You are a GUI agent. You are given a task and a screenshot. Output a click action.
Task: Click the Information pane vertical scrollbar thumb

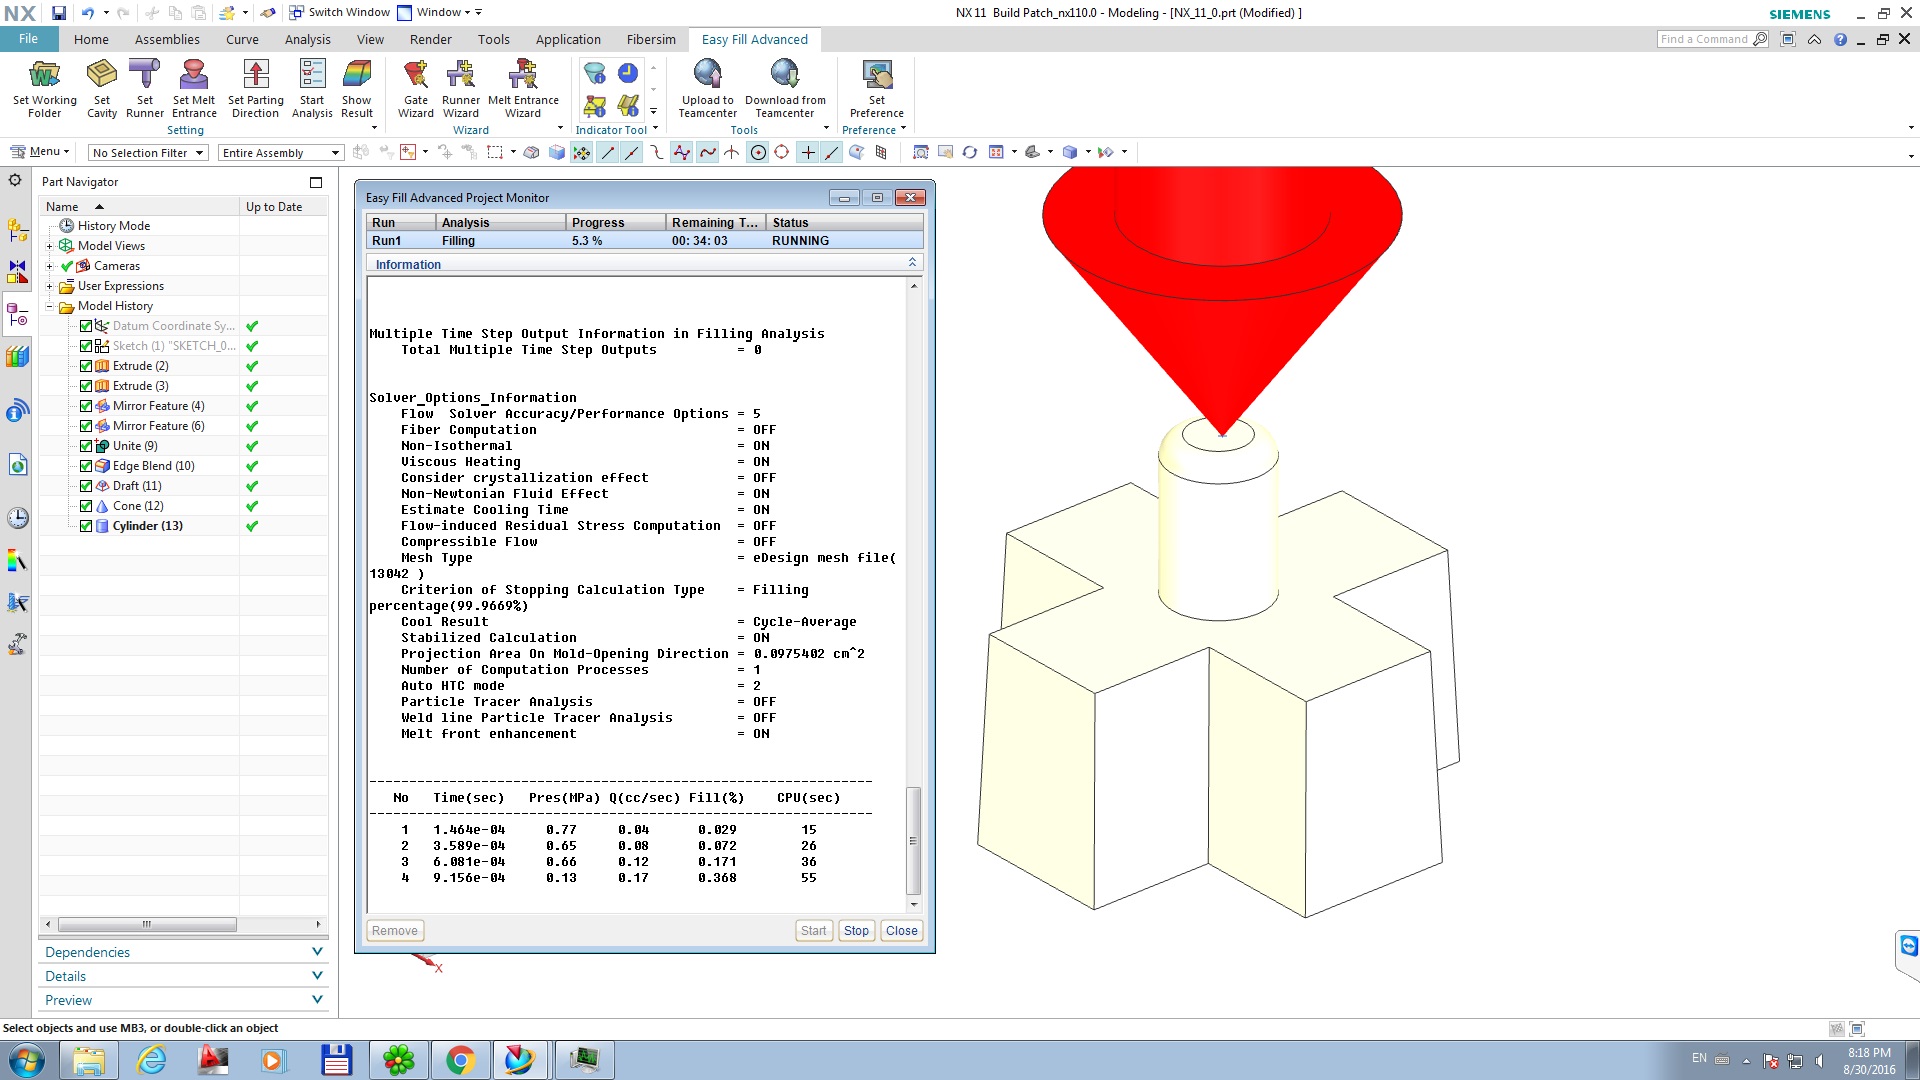pos(912,841)
